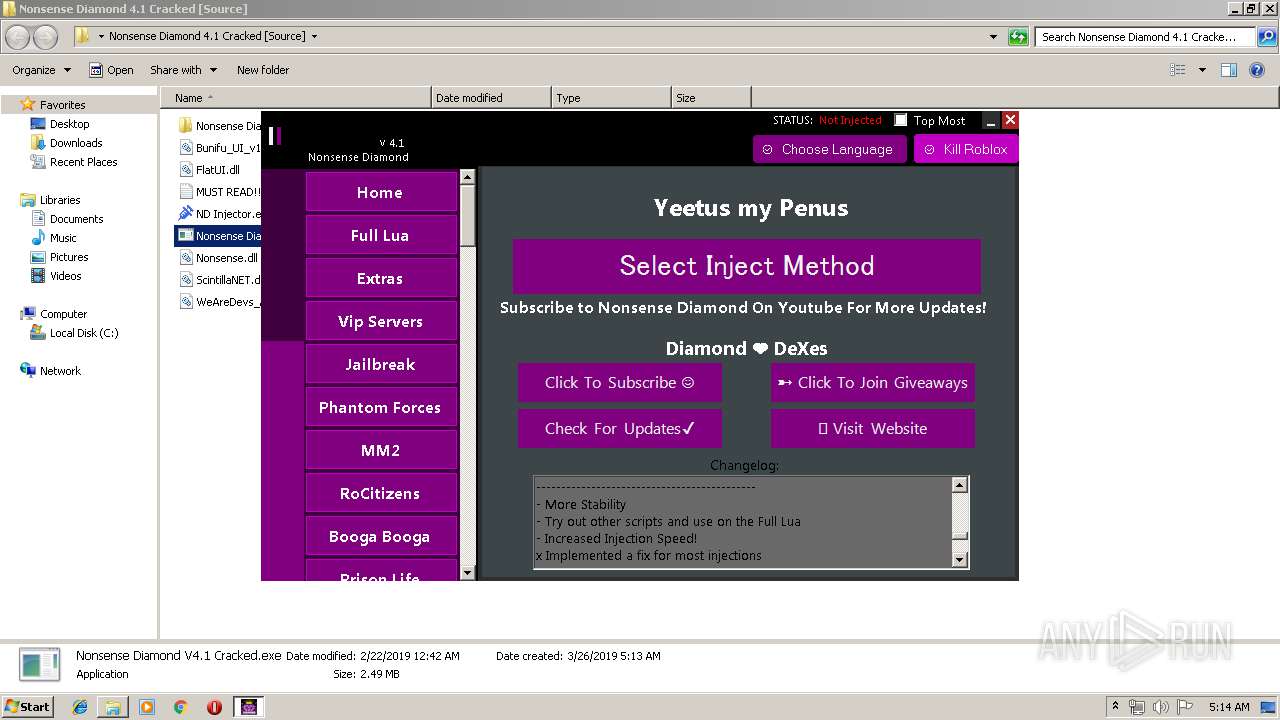This screenshot has width=1280, height=720.
Task: Open Downloads in the navigation pane
Action: pos(76,143)
